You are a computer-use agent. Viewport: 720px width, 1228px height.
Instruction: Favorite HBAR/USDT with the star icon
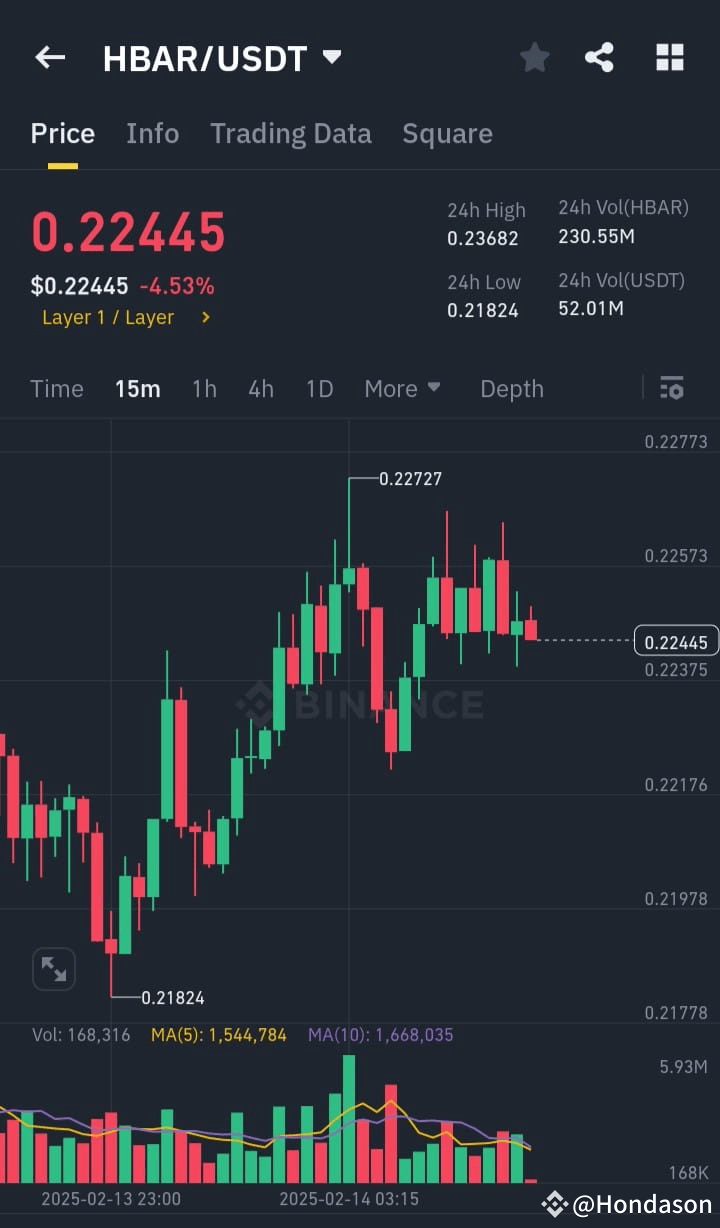pos(534,57)
